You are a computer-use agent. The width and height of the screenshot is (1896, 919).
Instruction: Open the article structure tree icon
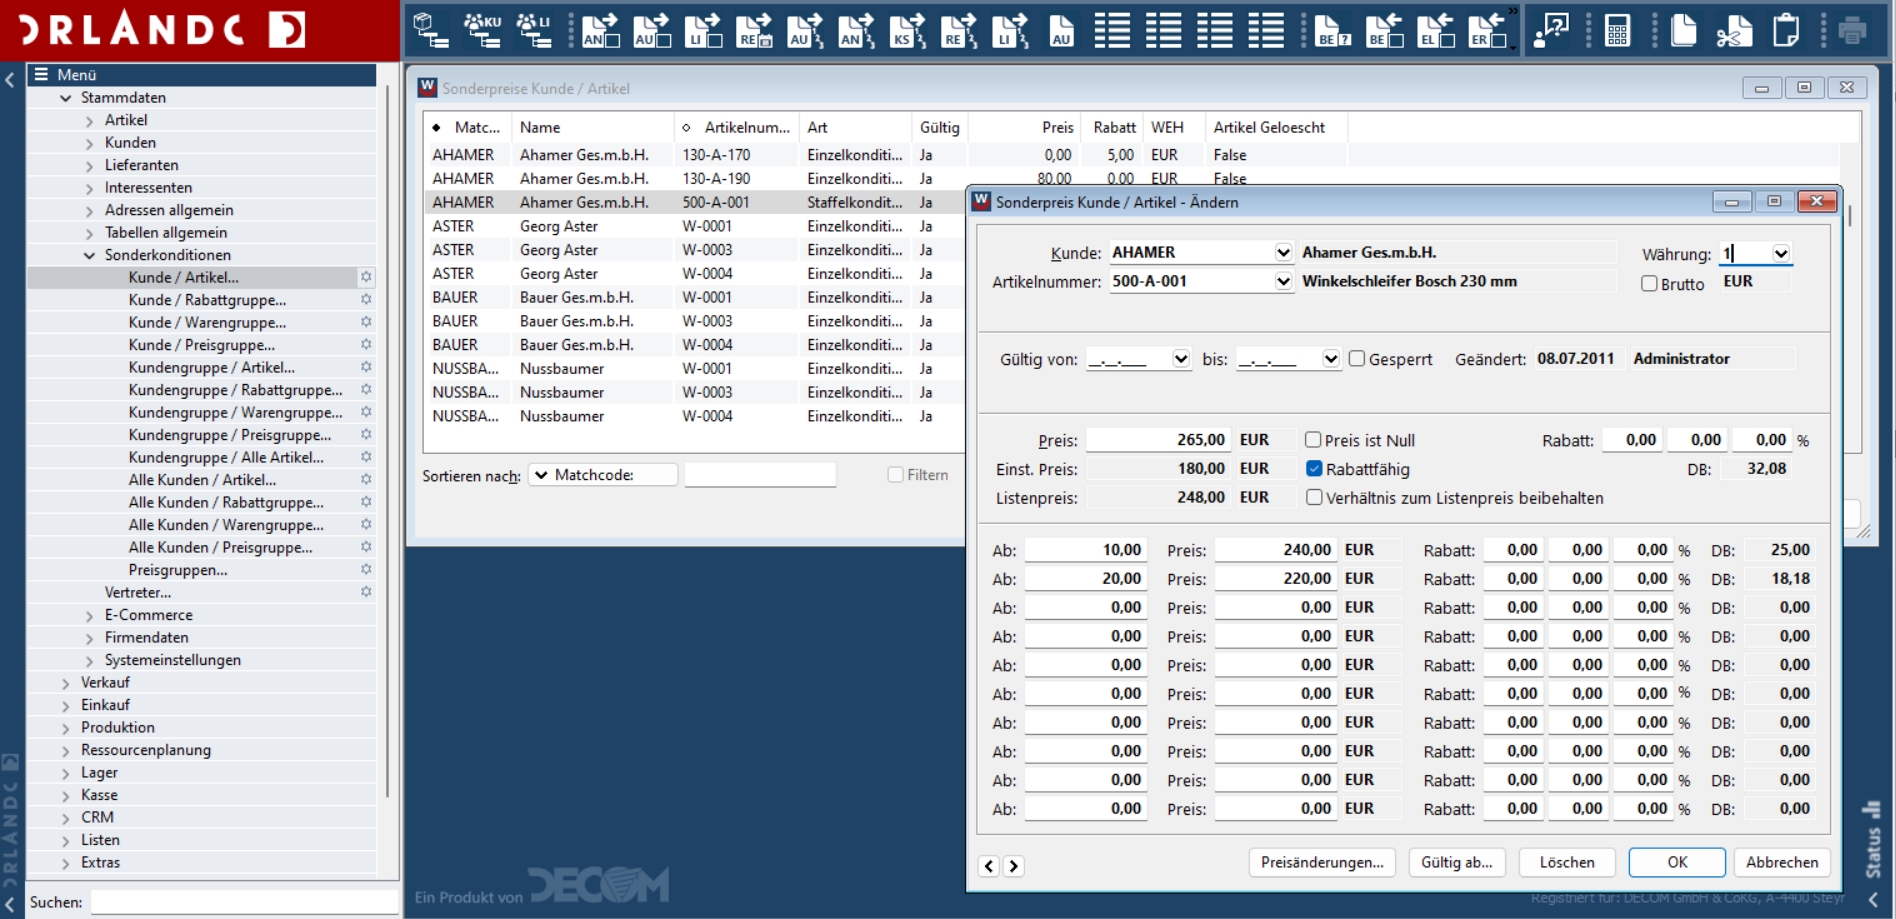point(431,30)
